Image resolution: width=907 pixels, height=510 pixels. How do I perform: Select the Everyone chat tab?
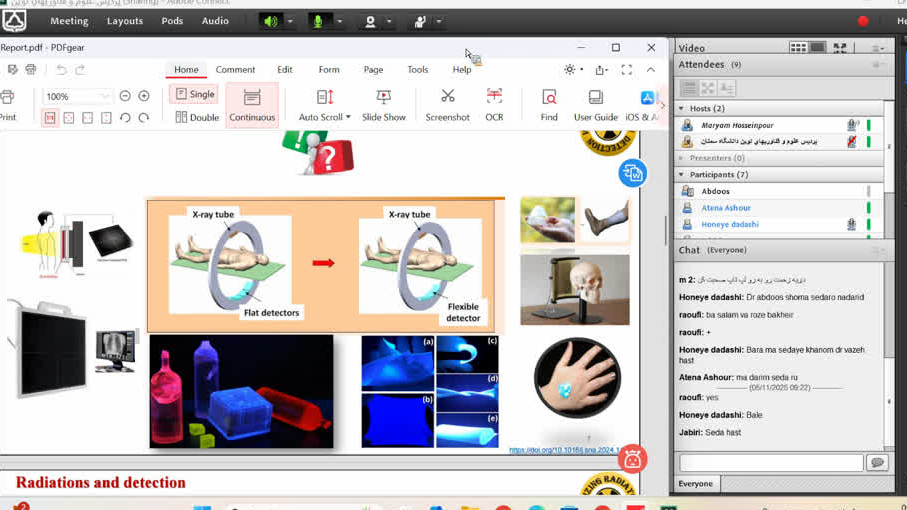click(x=695, y=483)
